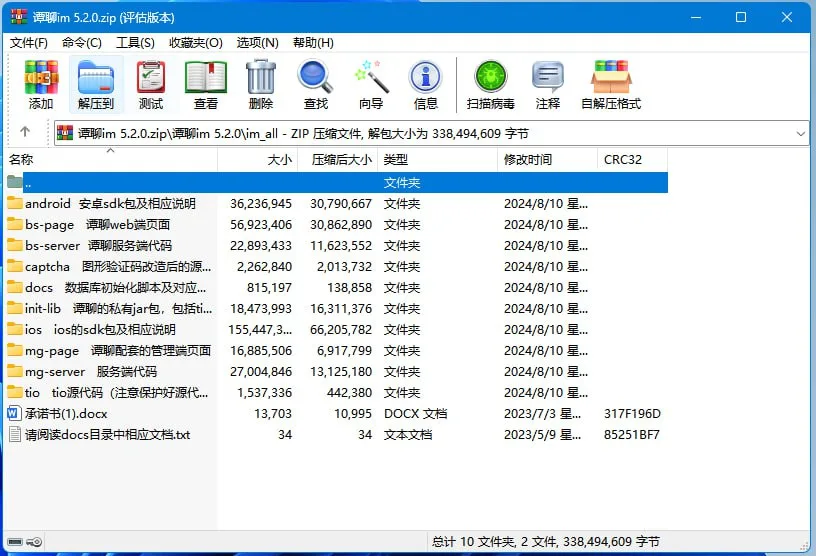The width and height of the screenshot is (816, 556).
Task: Click the Word icon of 承诺书(1).docx
Action: pos(15,413)
